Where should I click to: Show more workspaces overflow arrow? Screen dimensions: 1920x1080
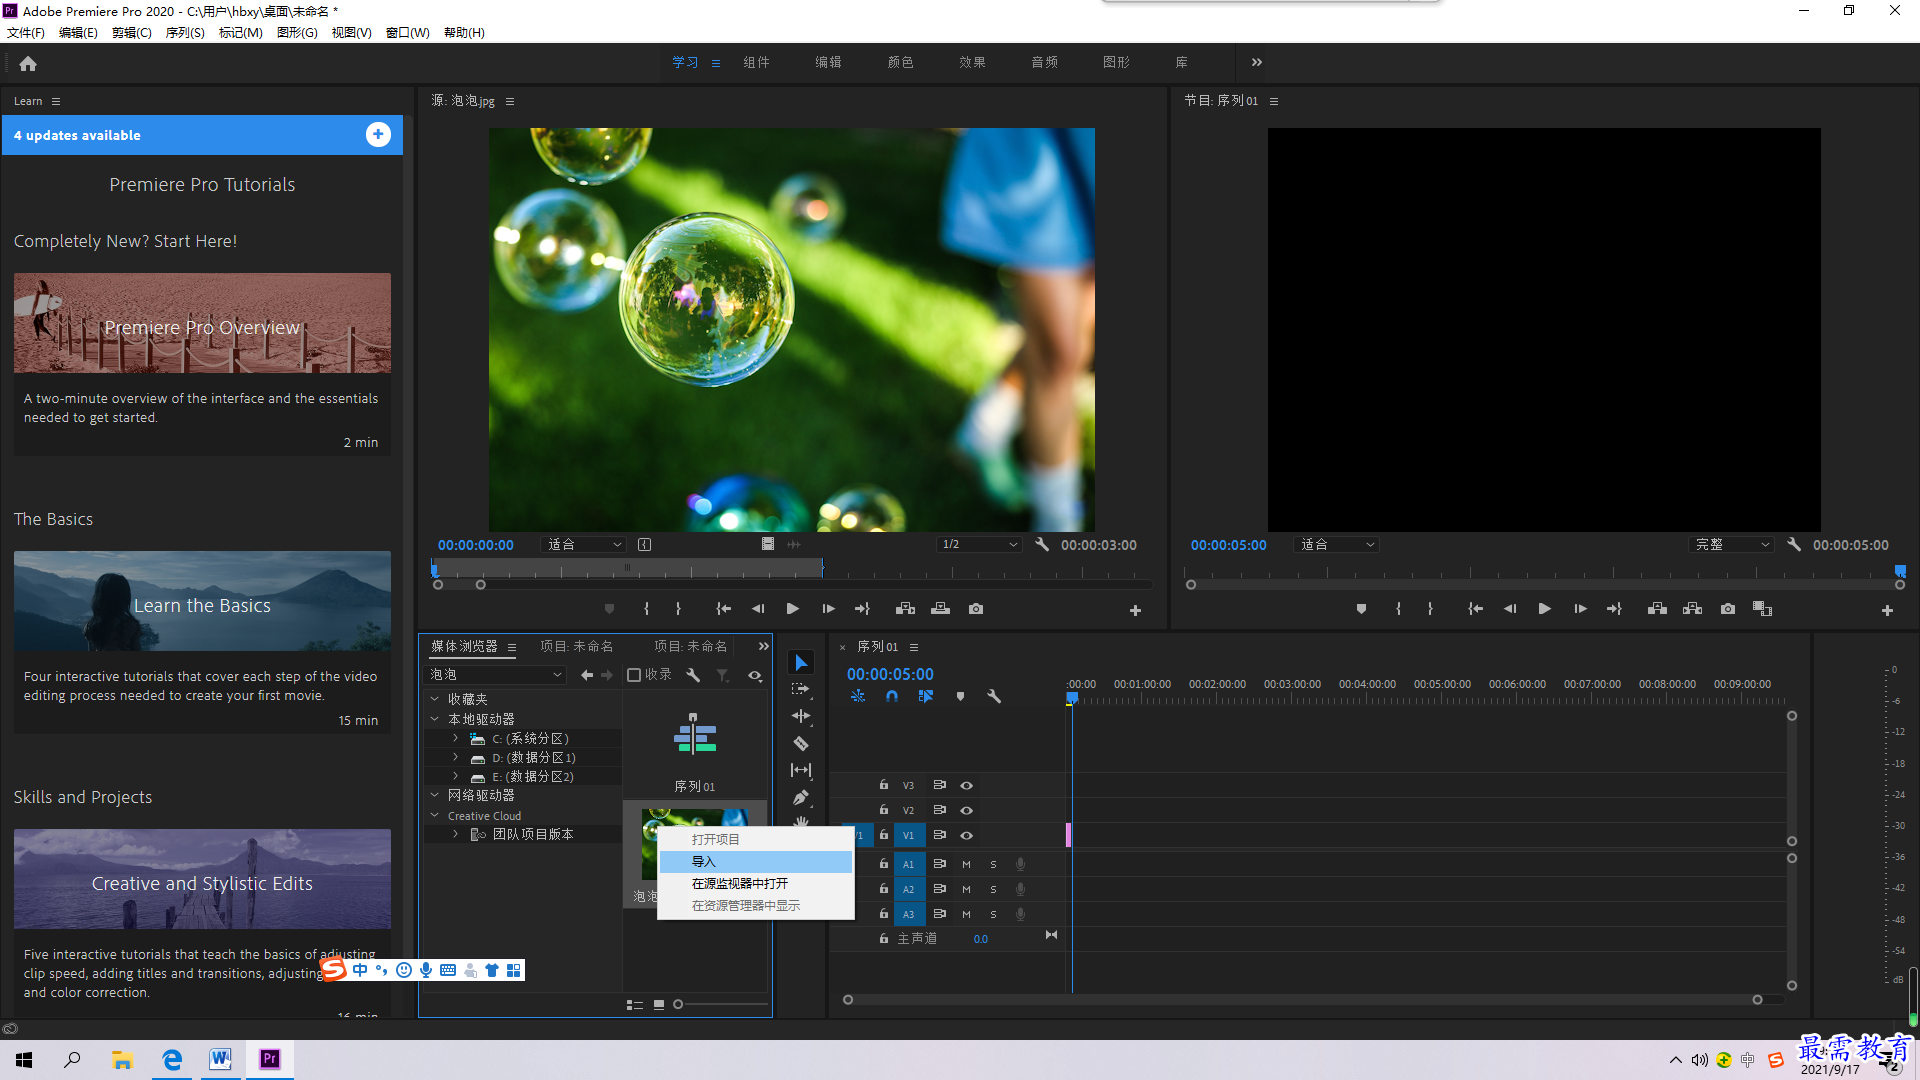click(x=1257, y=62)
